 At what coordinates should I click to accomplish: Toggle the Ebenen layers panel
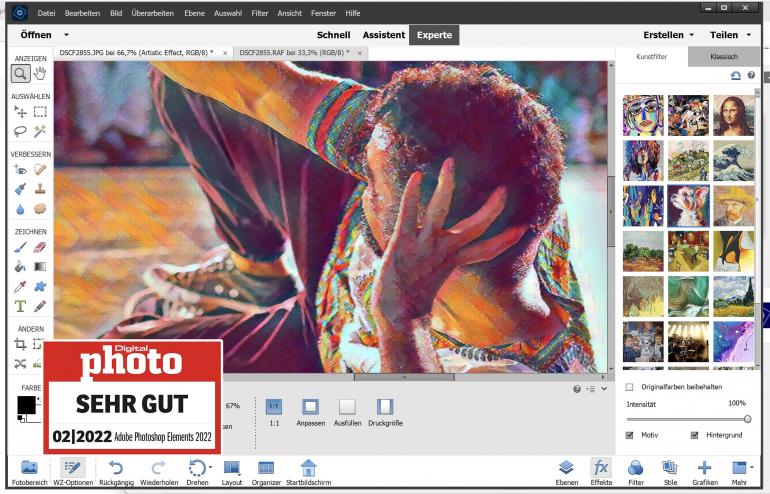(x=566, y=472)
